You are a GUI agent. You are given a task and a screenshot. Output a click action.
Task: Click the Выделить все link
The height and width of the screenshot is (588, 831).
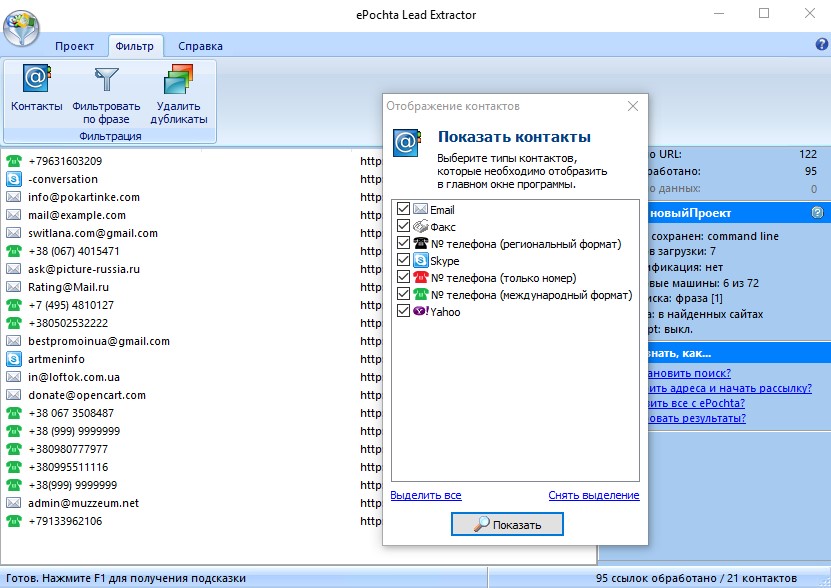pyautogui.click(x=426, y=495)
